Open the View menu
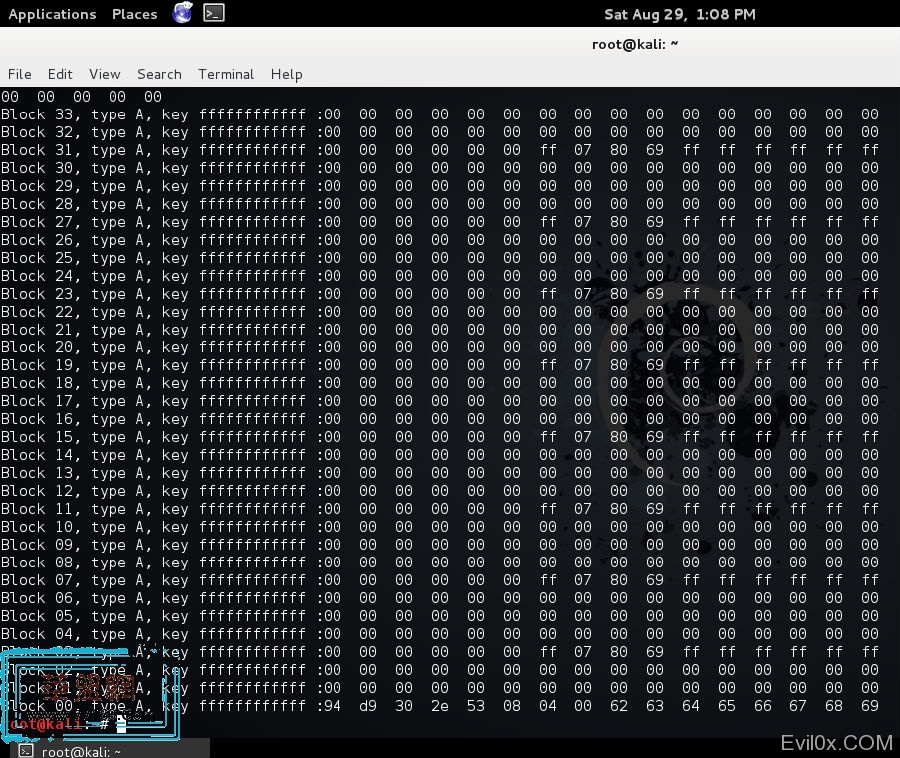Image resolution: width=900 pixels, height=758 pixels. coord(104,74)
